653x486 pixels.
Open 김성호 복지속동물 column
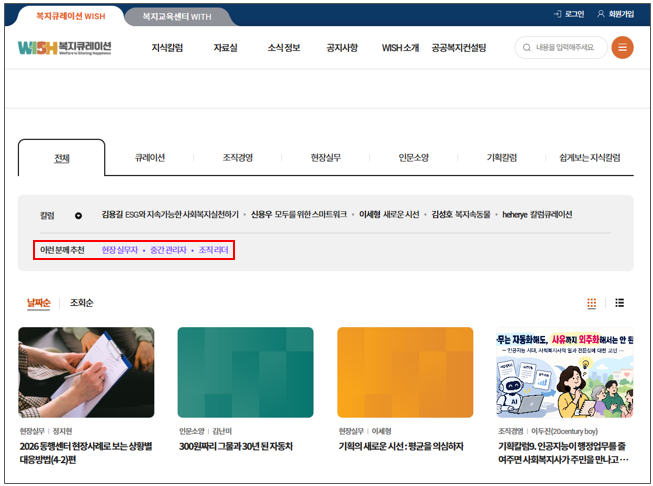461,214
